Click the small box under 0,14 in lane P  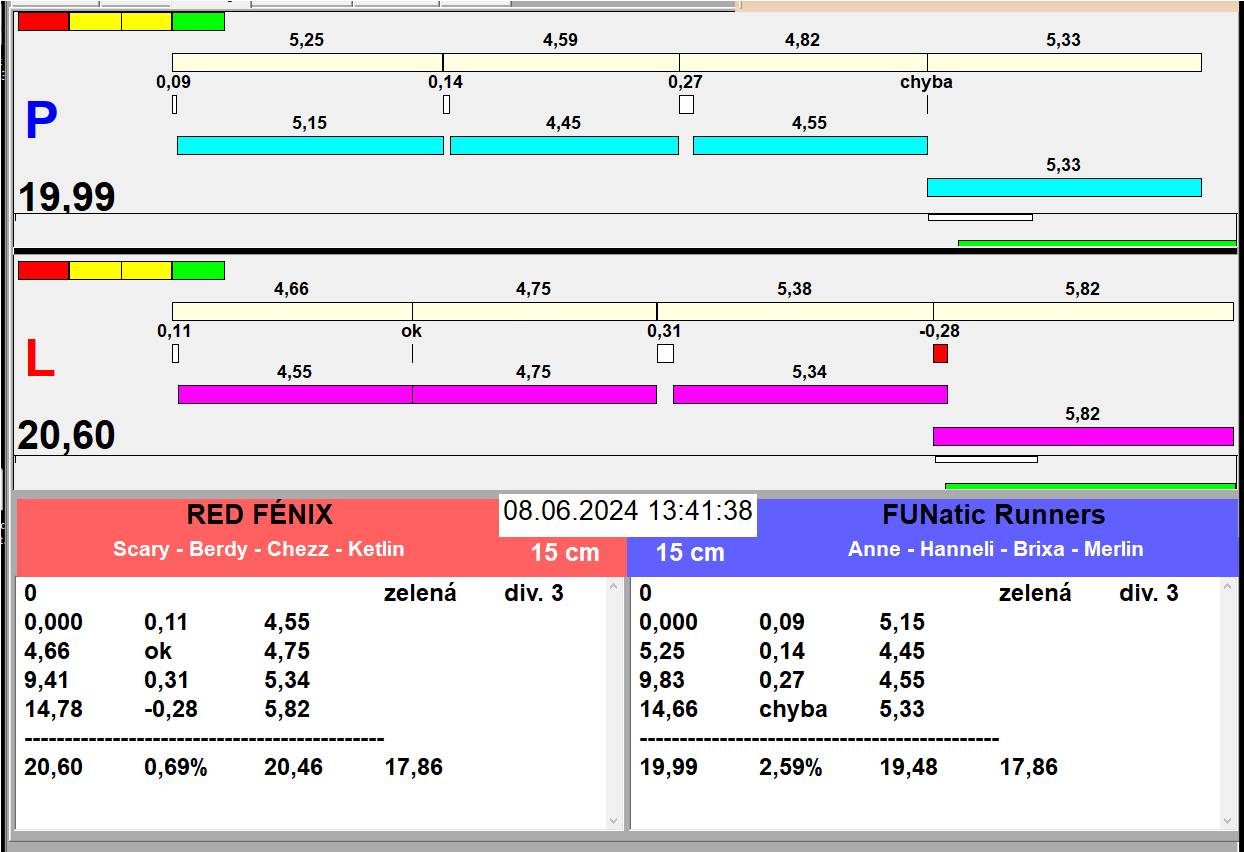click(446, 104)
